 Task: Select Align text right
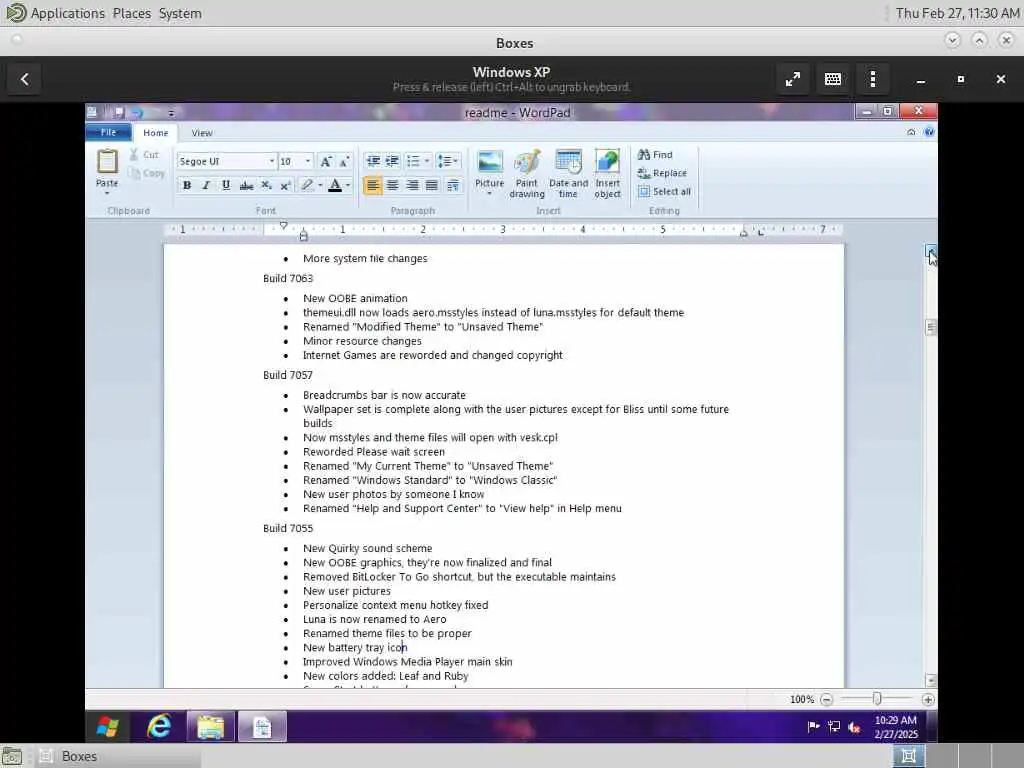point(412,185)
